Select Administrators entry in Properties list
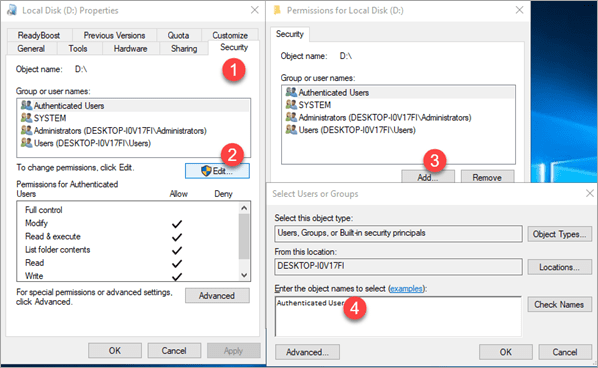The image size is (598, 368). [133, 131]
